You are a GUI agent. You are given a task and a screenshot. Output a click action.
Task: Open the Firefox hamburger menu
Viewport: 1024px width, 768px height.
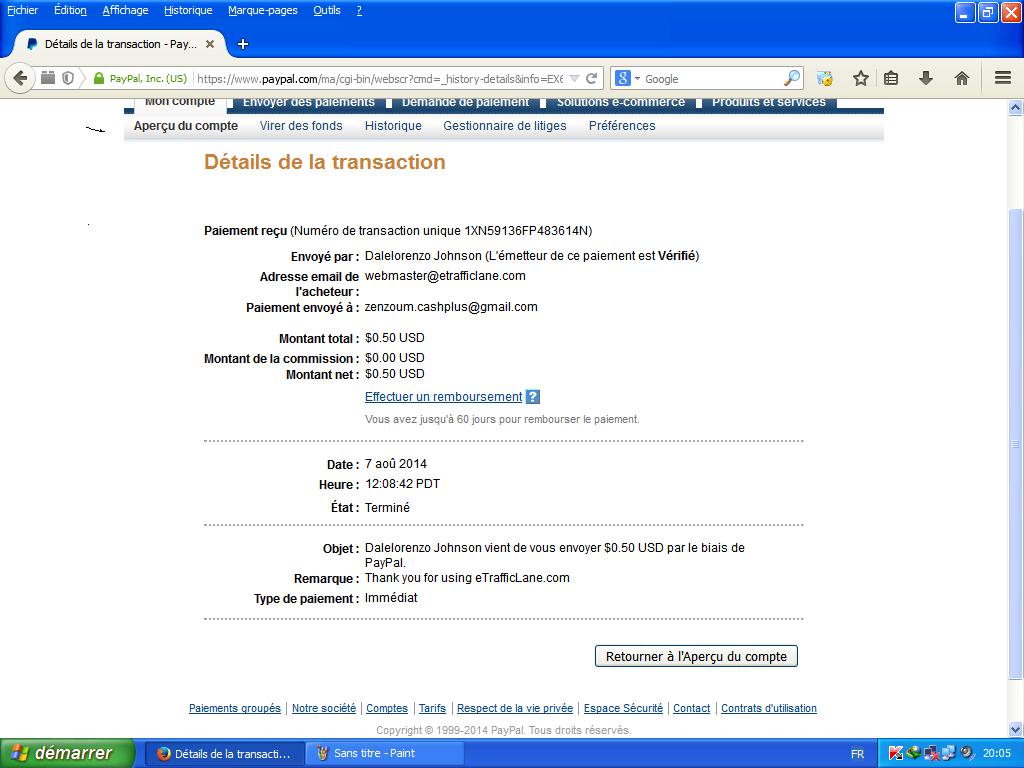pyautogui.click(x=1003, y=78)
